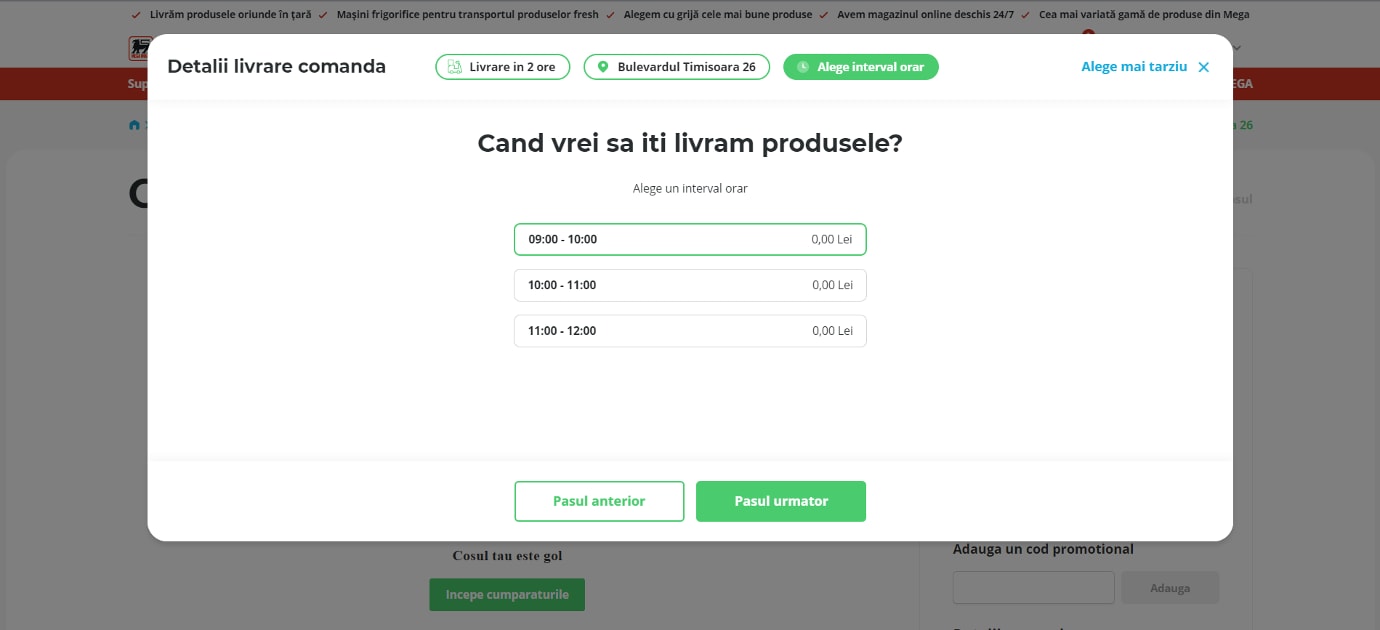Click the home breadcrumb icon behind the dialog

click(x=134, y=125)
